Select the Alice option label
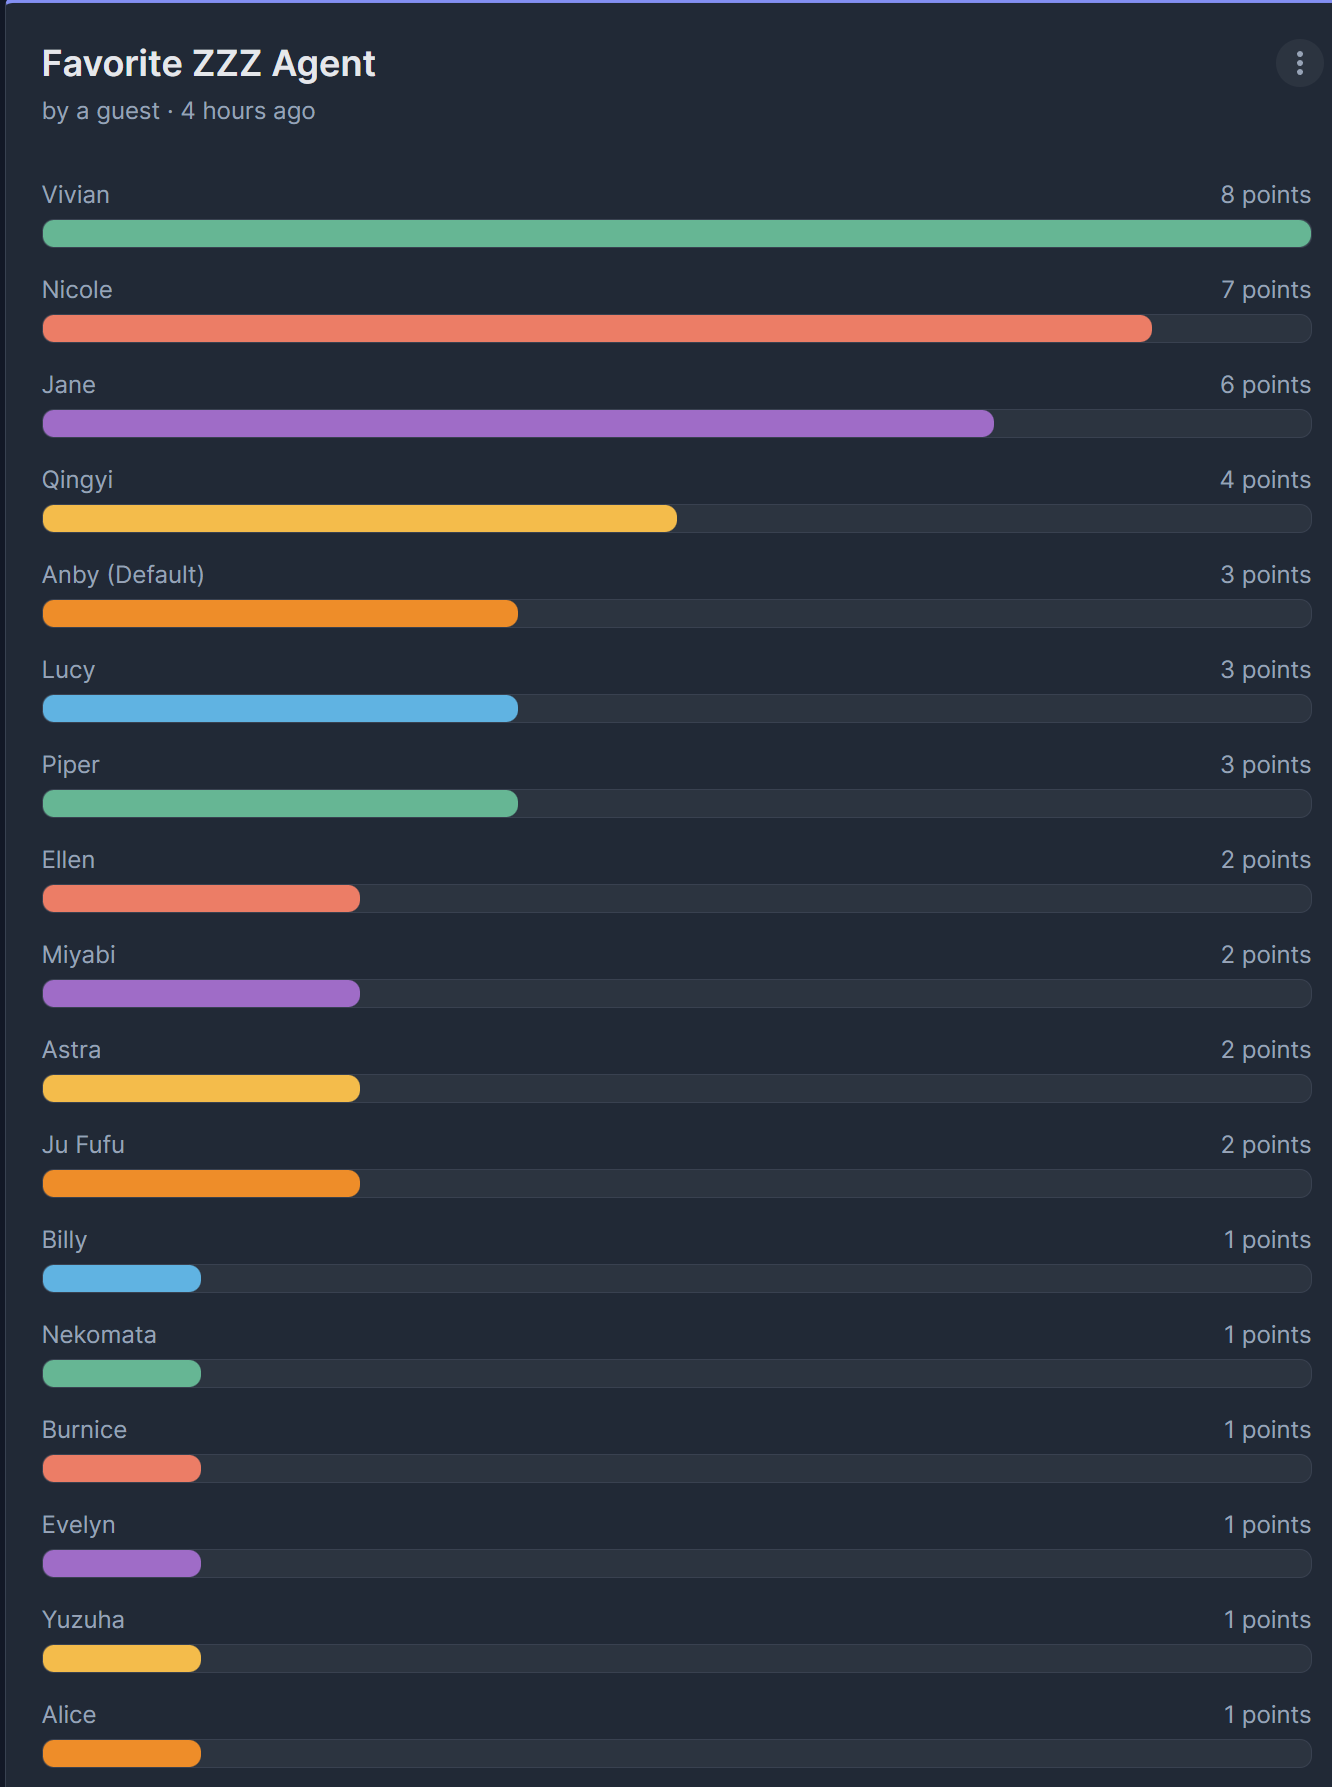The image size is (1332, 1787). (69, 1715)
